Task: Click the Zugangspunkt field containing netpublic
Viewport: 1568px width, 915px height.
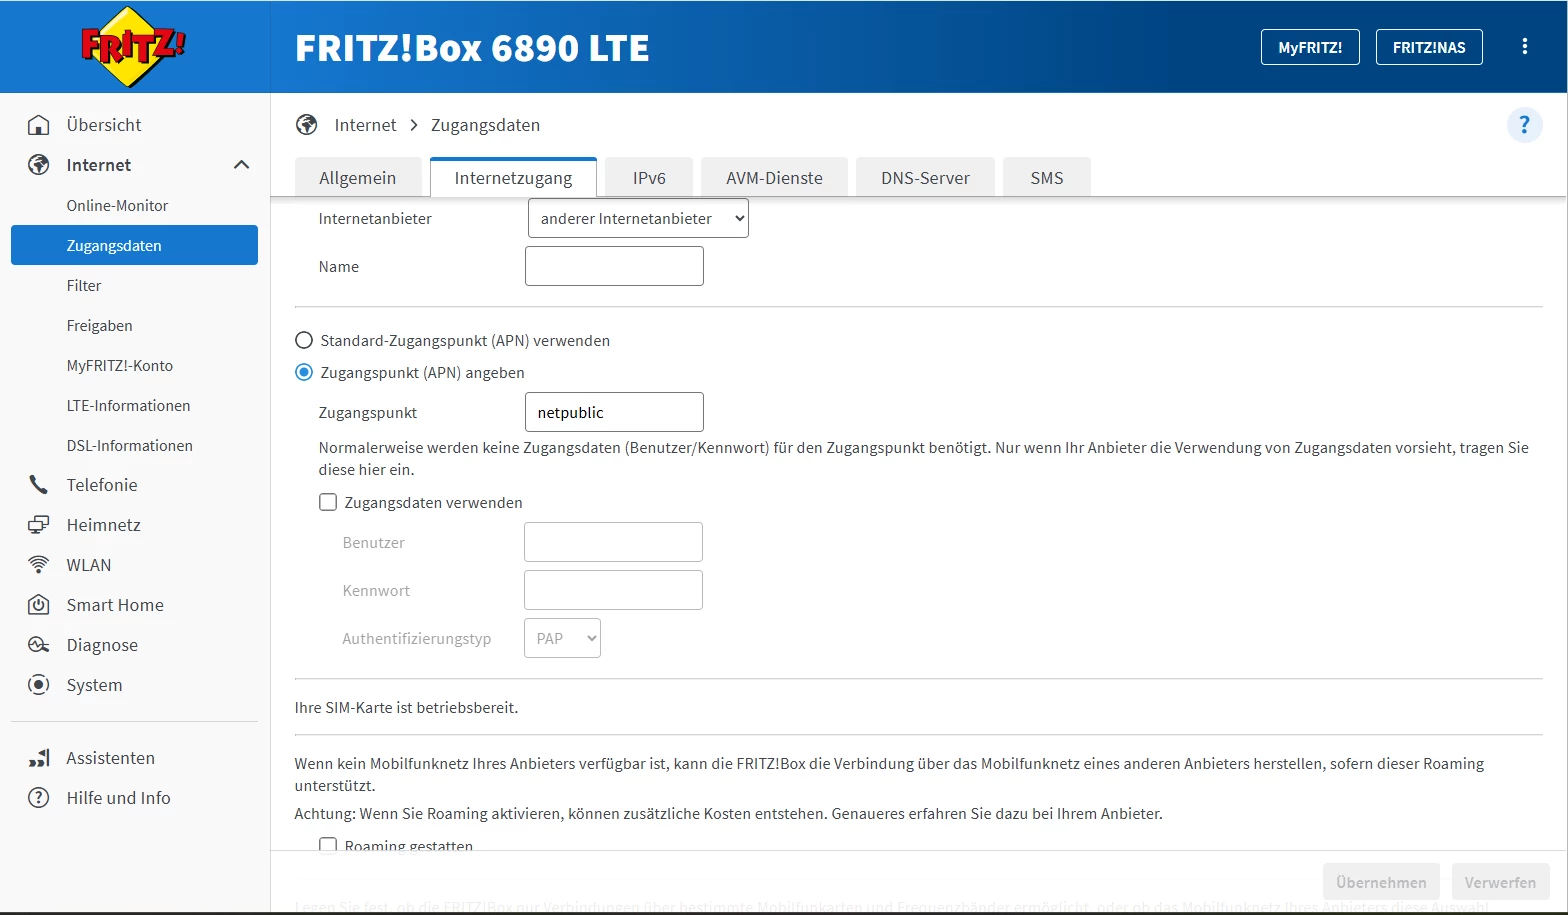Action: pos(614,412)
